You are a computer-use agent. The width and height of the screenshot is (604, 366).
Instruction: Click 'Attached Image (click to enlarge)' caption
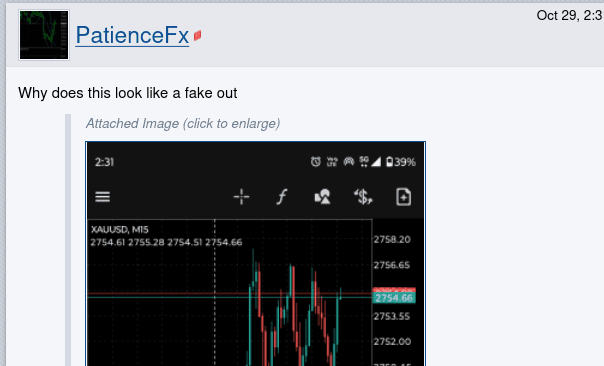(x=183, y=124)
